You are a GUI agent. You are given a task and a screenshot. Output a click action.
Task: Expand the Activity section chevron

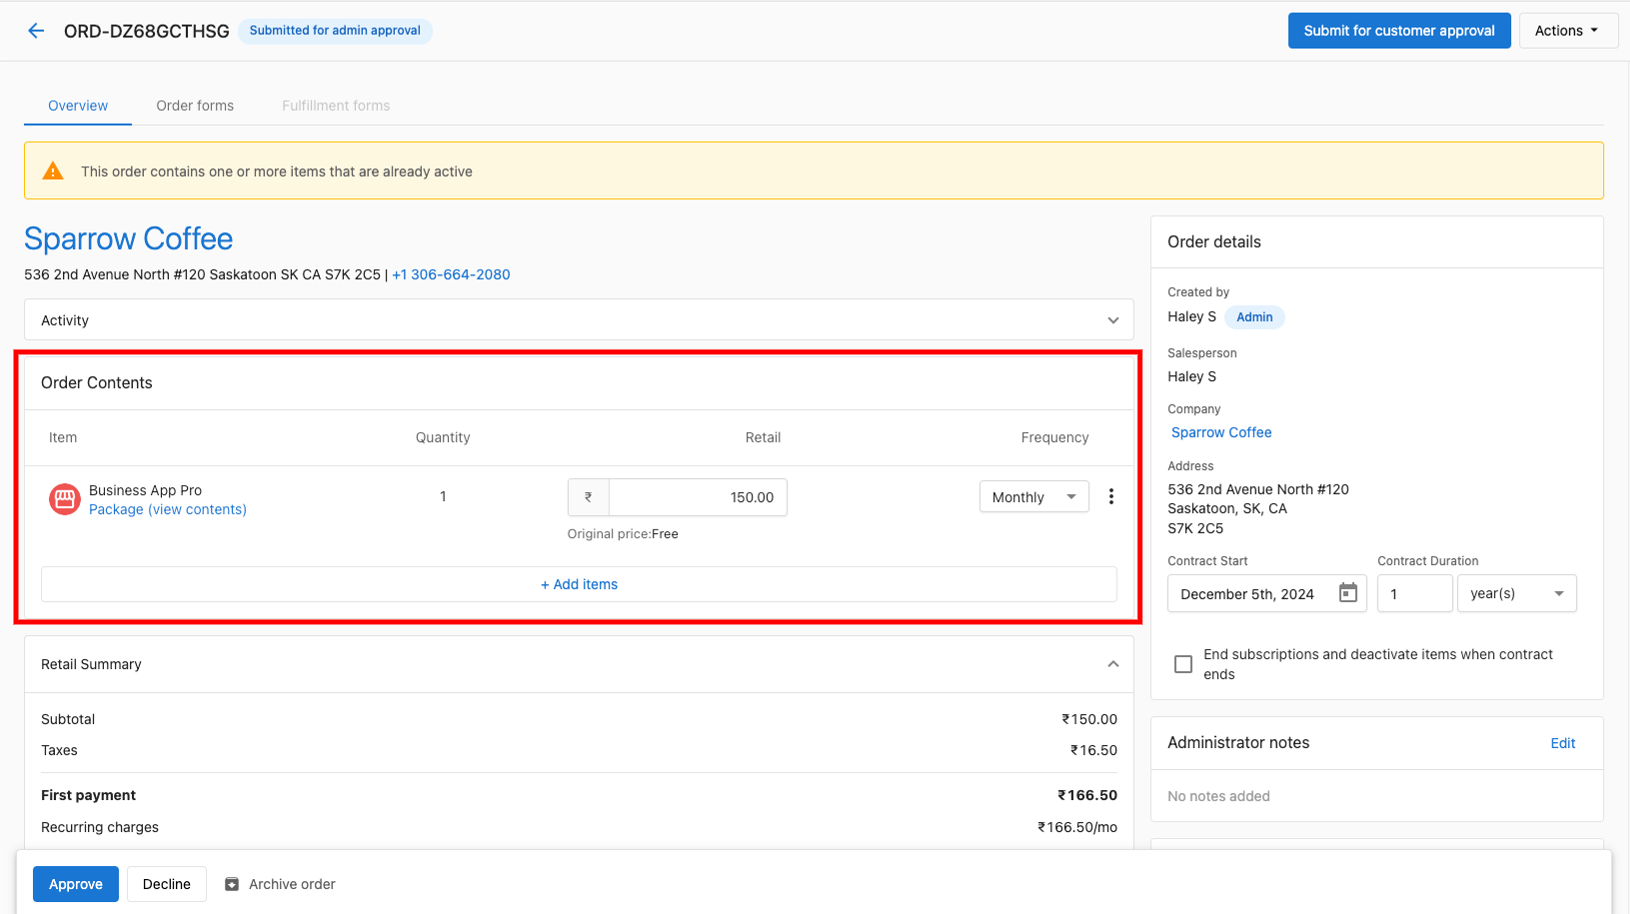coord(1113,321)
